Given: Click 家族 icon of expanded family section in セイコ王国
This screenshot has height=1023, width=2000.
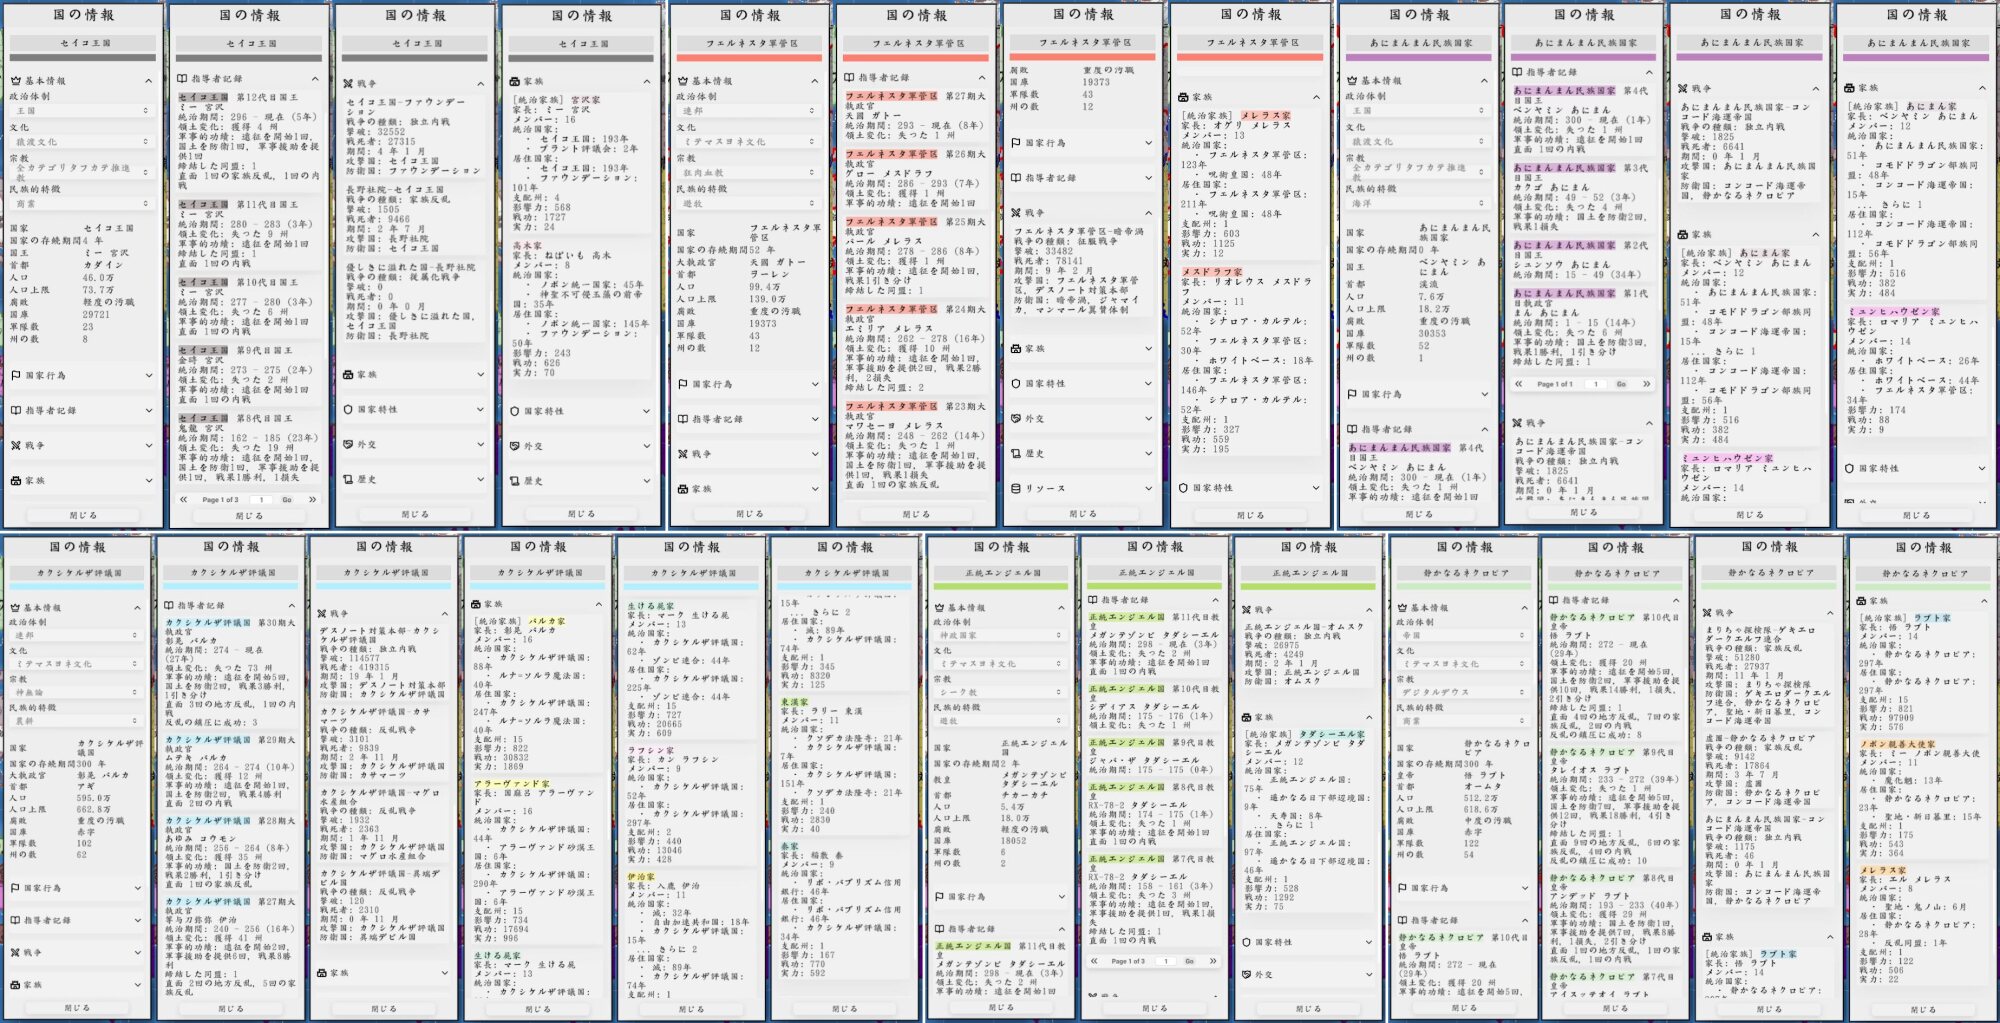Looking at the screenshot, I should coord(514,82).
